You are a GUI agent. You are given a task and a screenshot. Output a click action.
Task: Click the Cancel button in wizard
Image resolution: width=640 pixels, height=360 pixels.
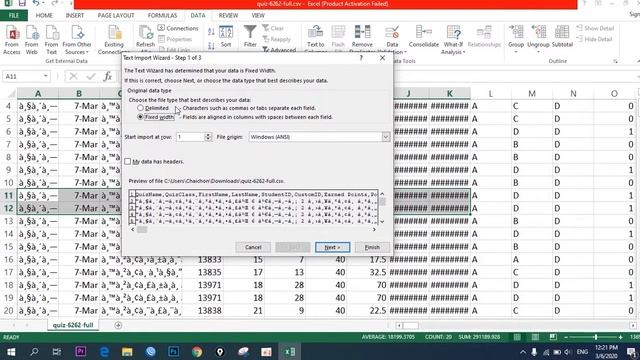253,247
